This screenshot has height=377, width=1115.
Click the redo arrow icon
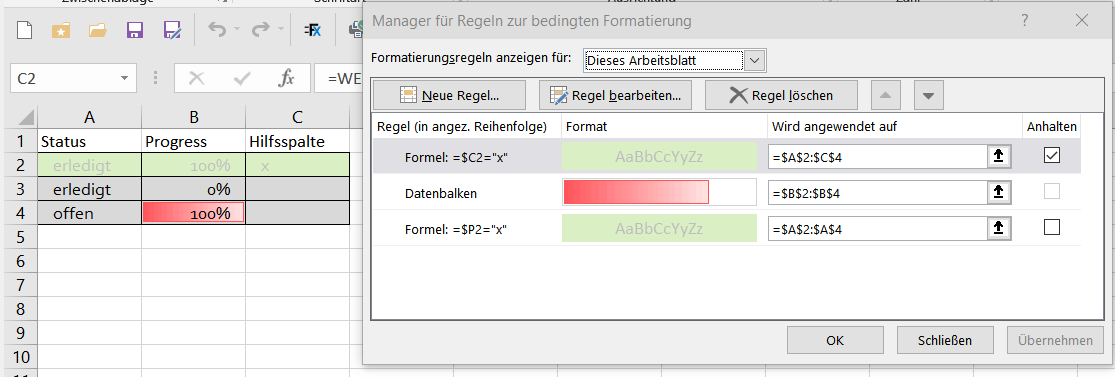(261, 30)
